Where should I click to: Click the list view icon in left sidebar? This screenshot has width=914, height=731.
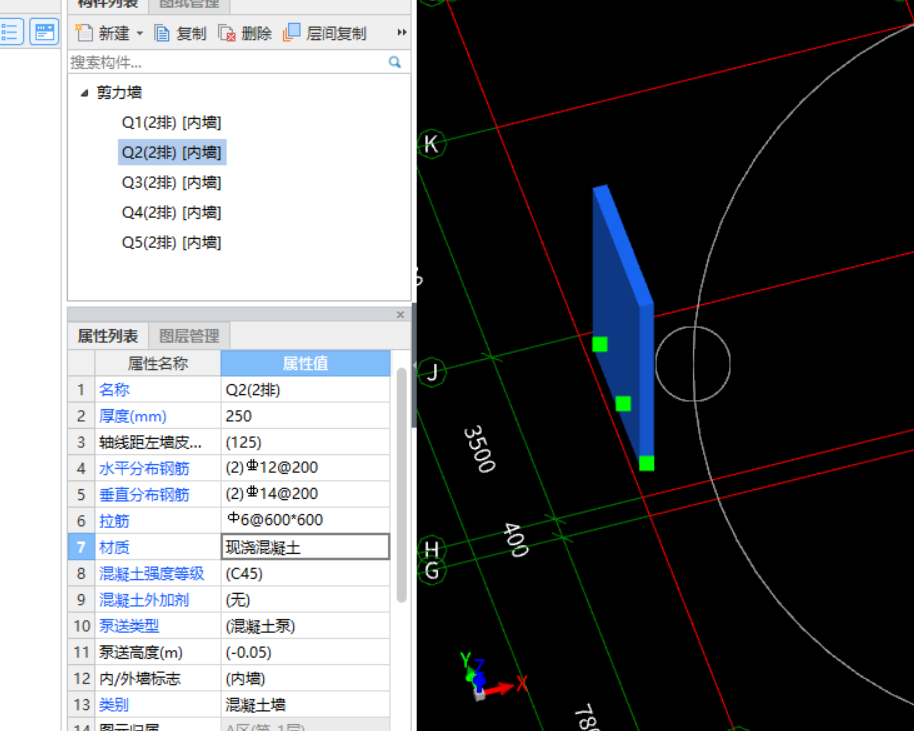coord(10,32)
